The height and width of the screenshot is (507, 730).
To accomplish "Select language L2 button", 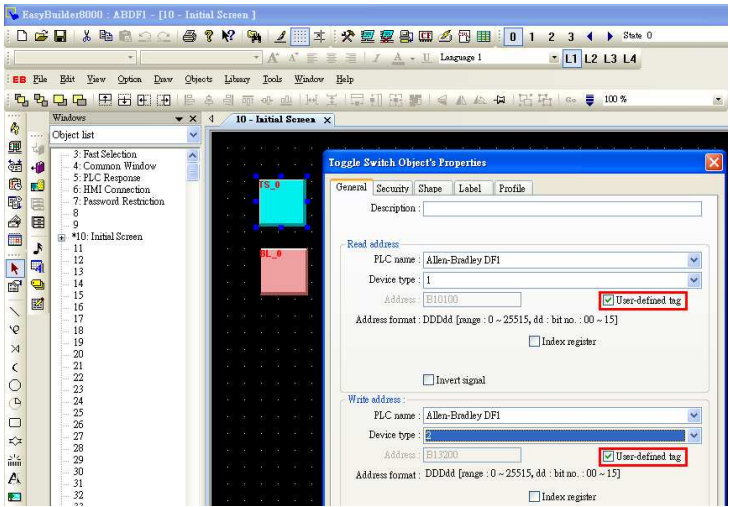I will (591, 59).
